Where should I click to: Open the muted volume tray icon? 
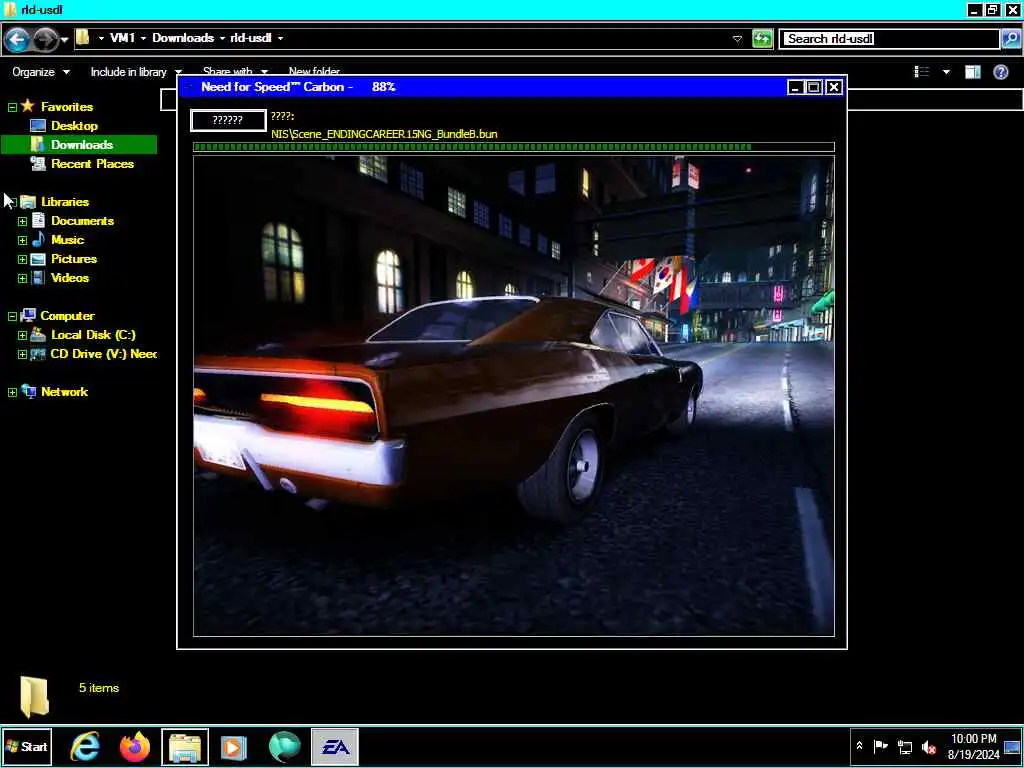928,746
